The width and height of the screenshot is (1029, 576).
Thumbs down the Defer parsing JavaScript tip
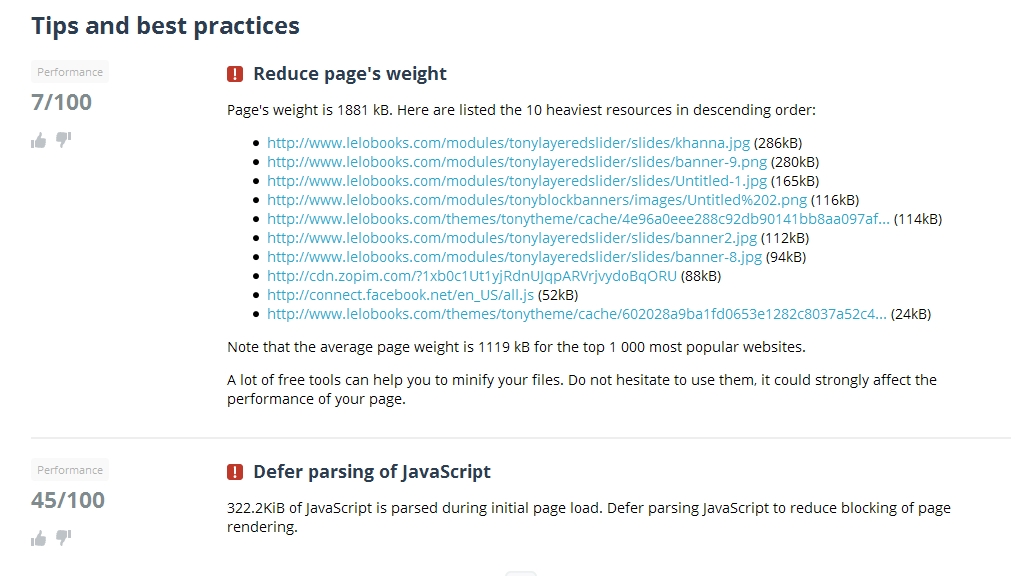(x=64, y=538)
